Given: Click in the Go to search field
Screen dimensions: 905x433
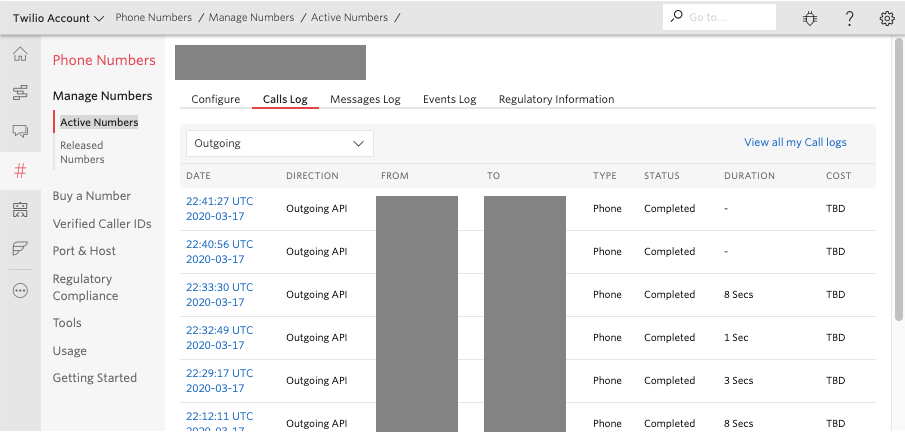Looking at the screenshot, I should point(719,17).
